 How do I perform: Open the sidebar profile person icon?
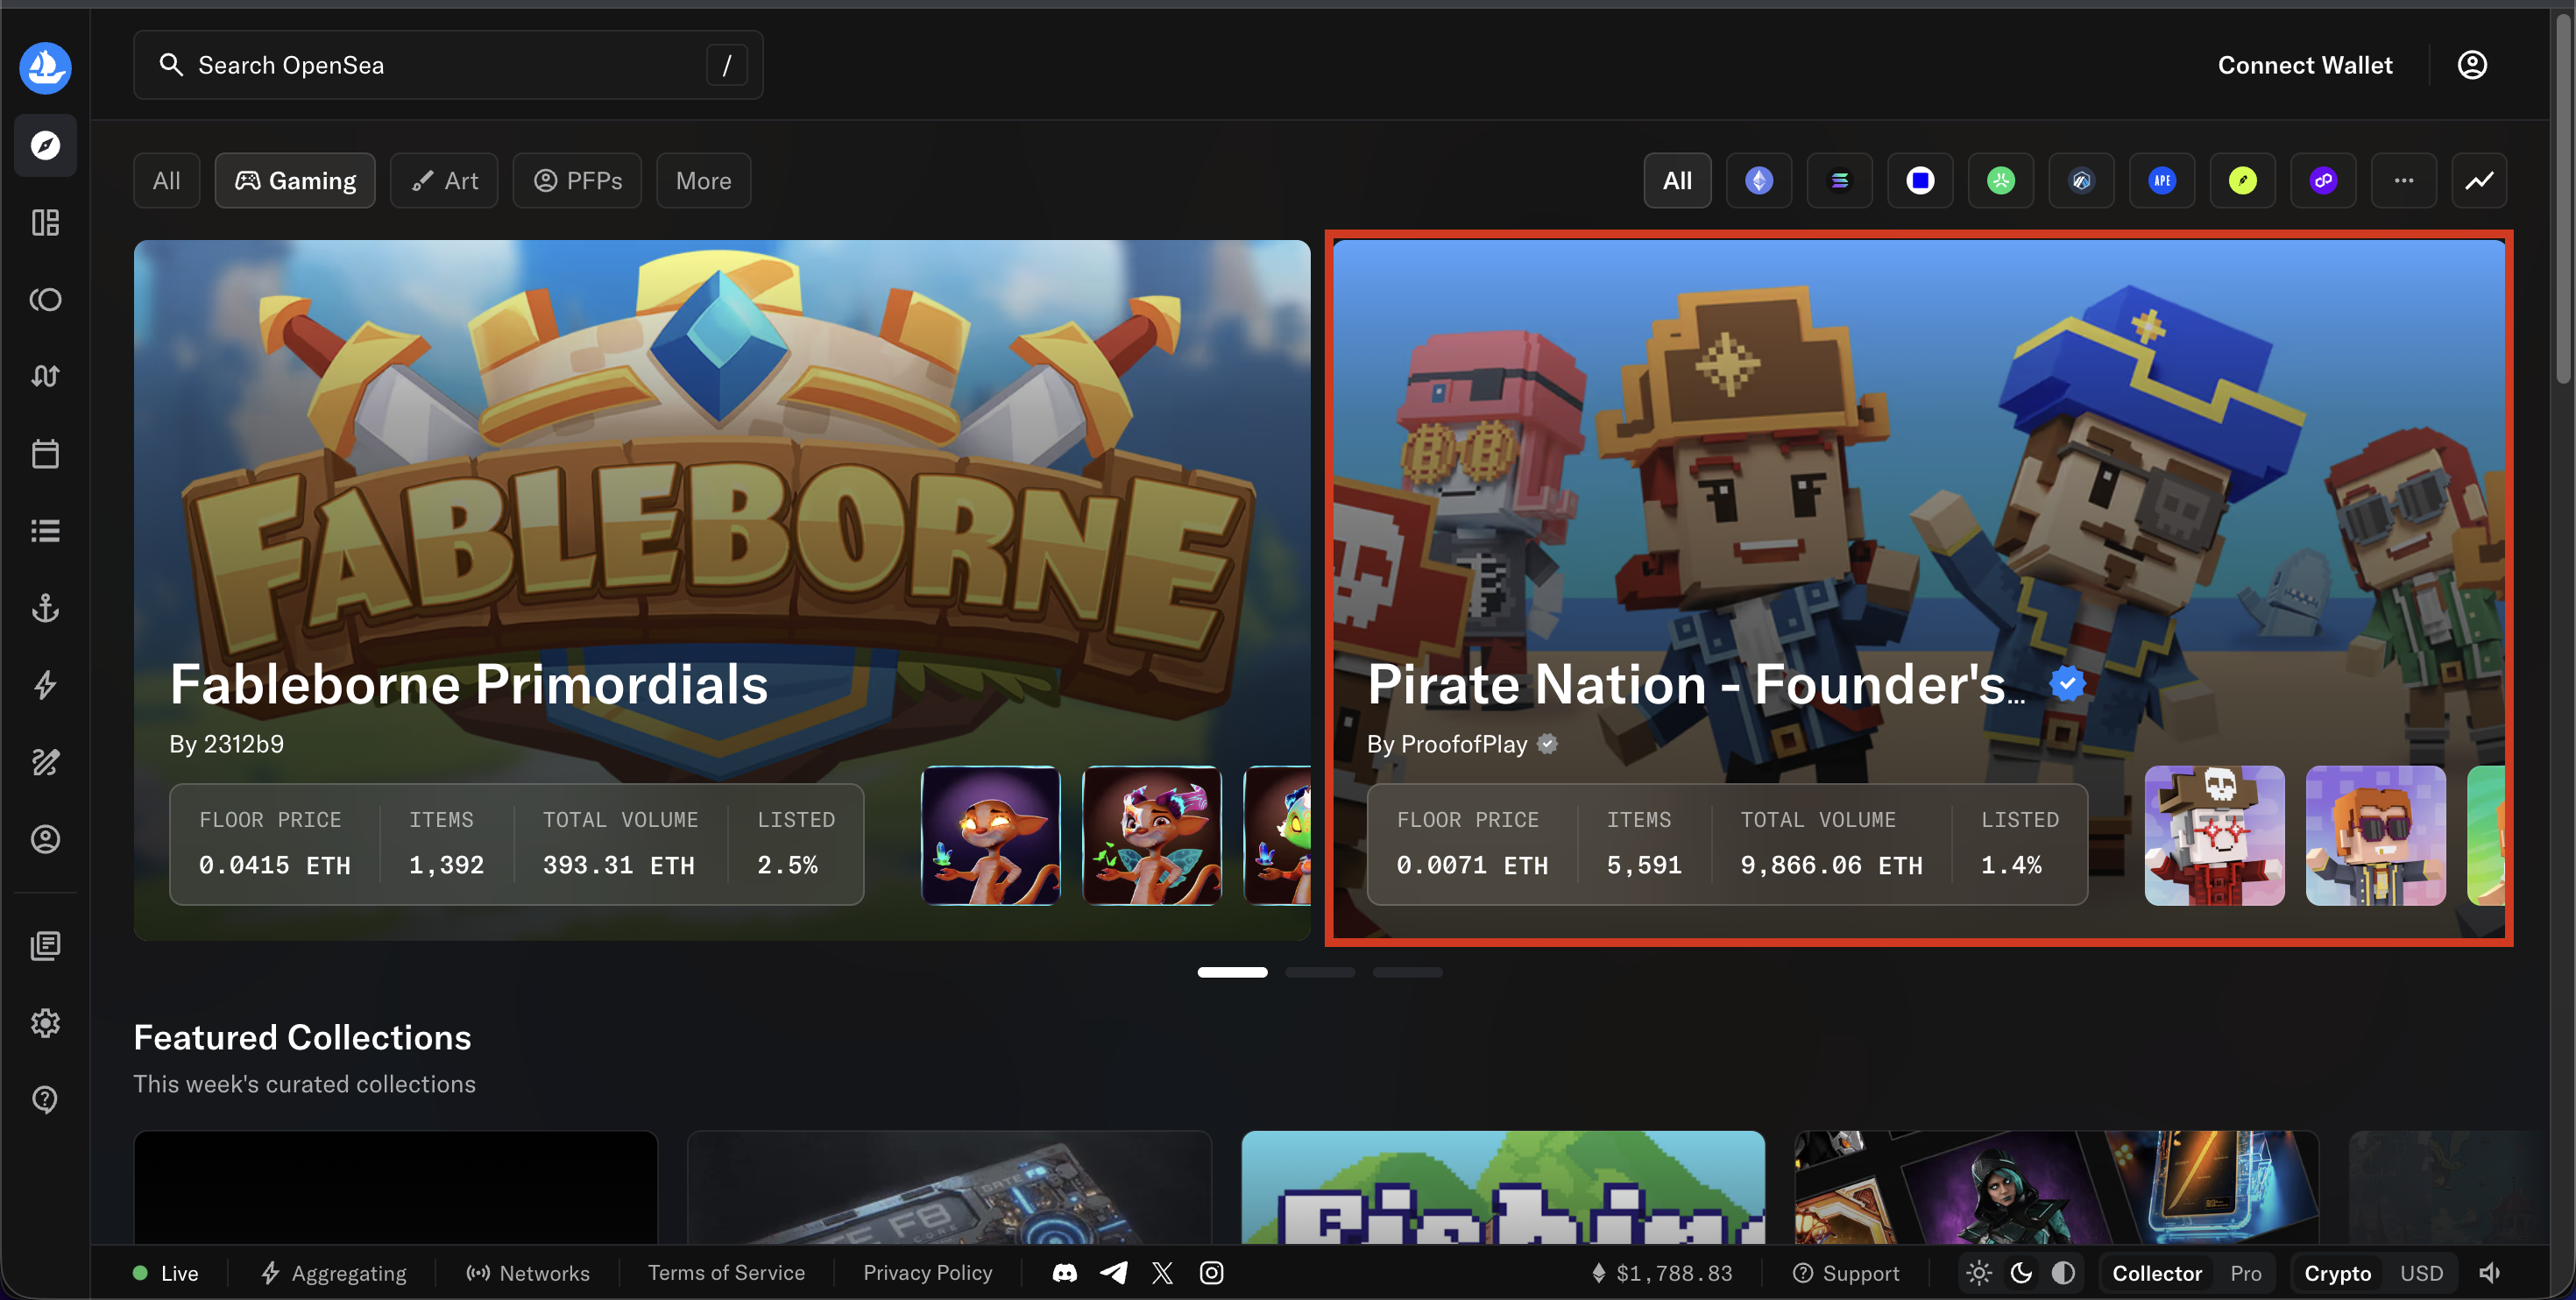point(45,839)
